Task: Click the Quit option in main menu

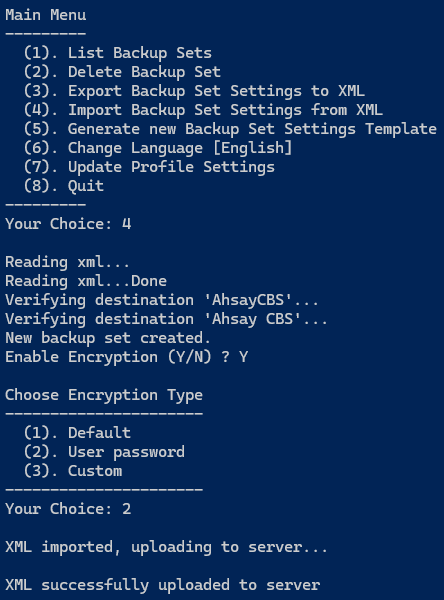Action: [x=64, y=186]
